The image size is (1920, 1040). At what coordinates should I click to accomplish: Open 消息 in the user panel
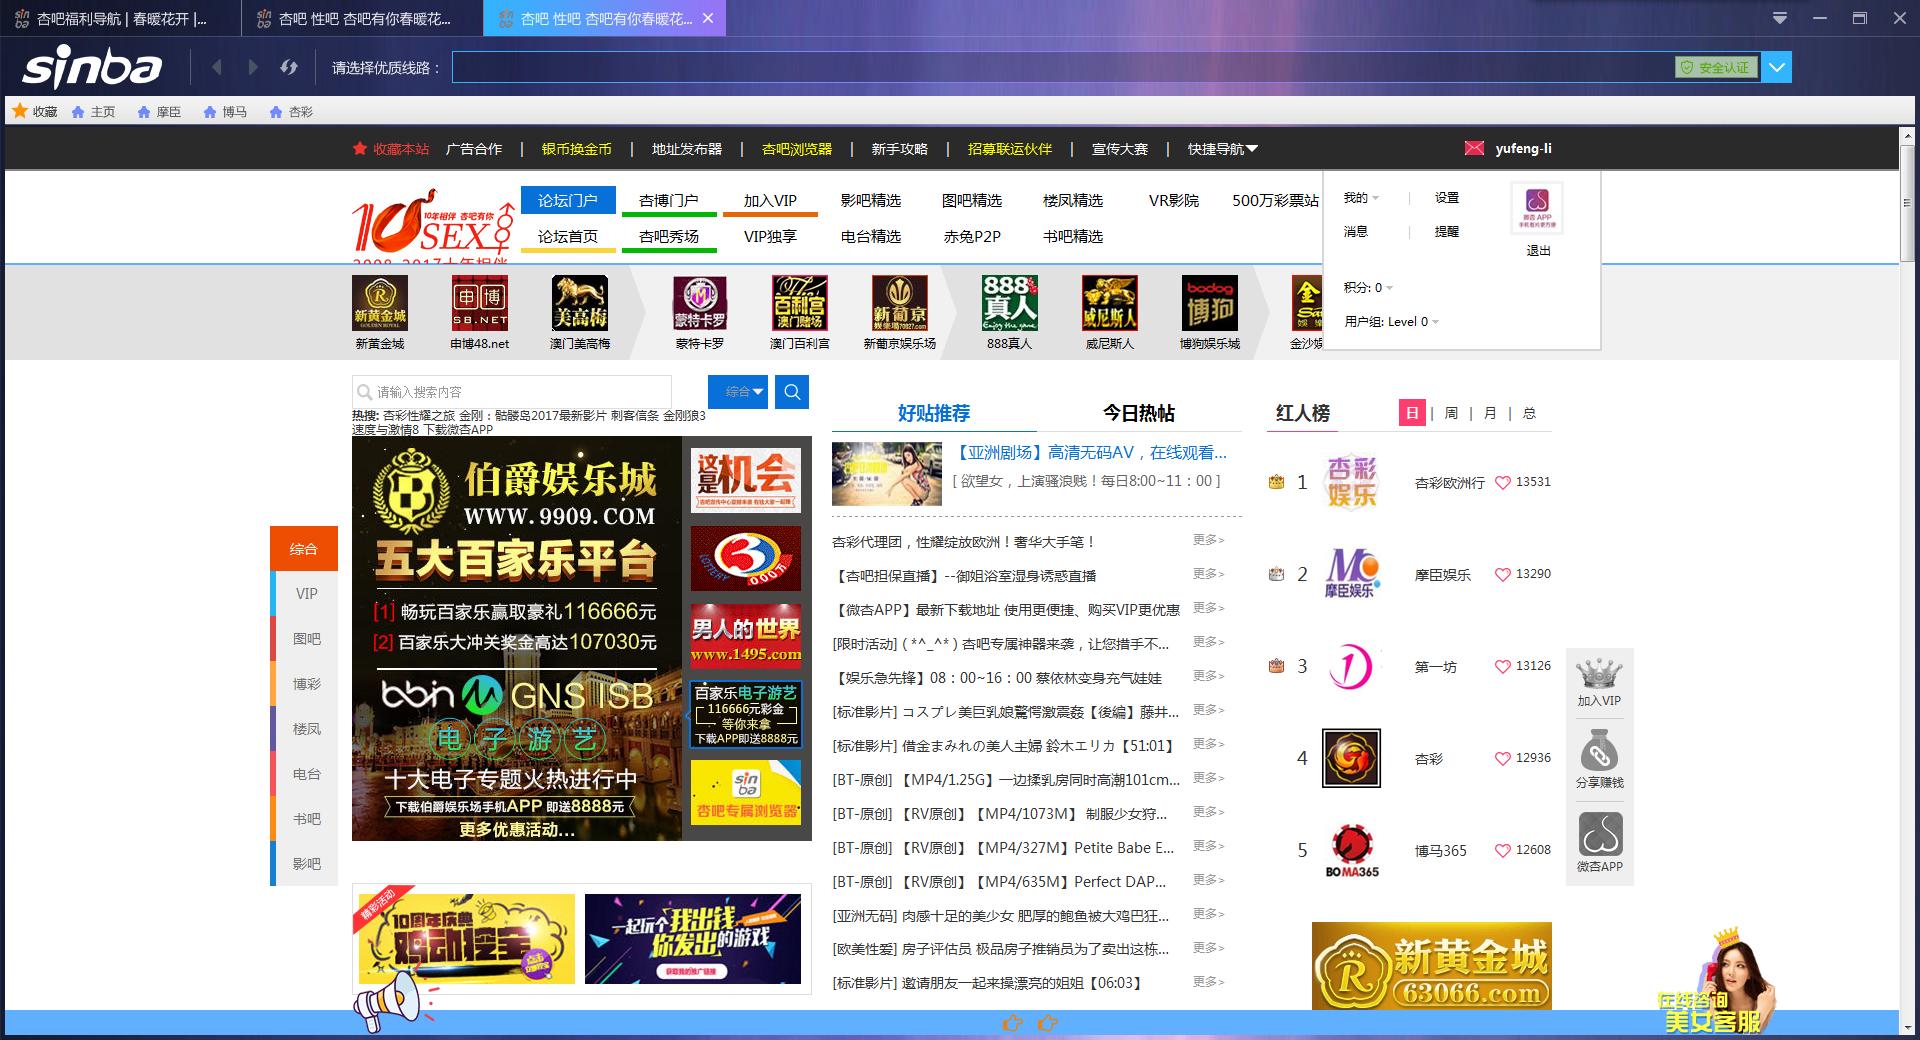pos(1356,231)
